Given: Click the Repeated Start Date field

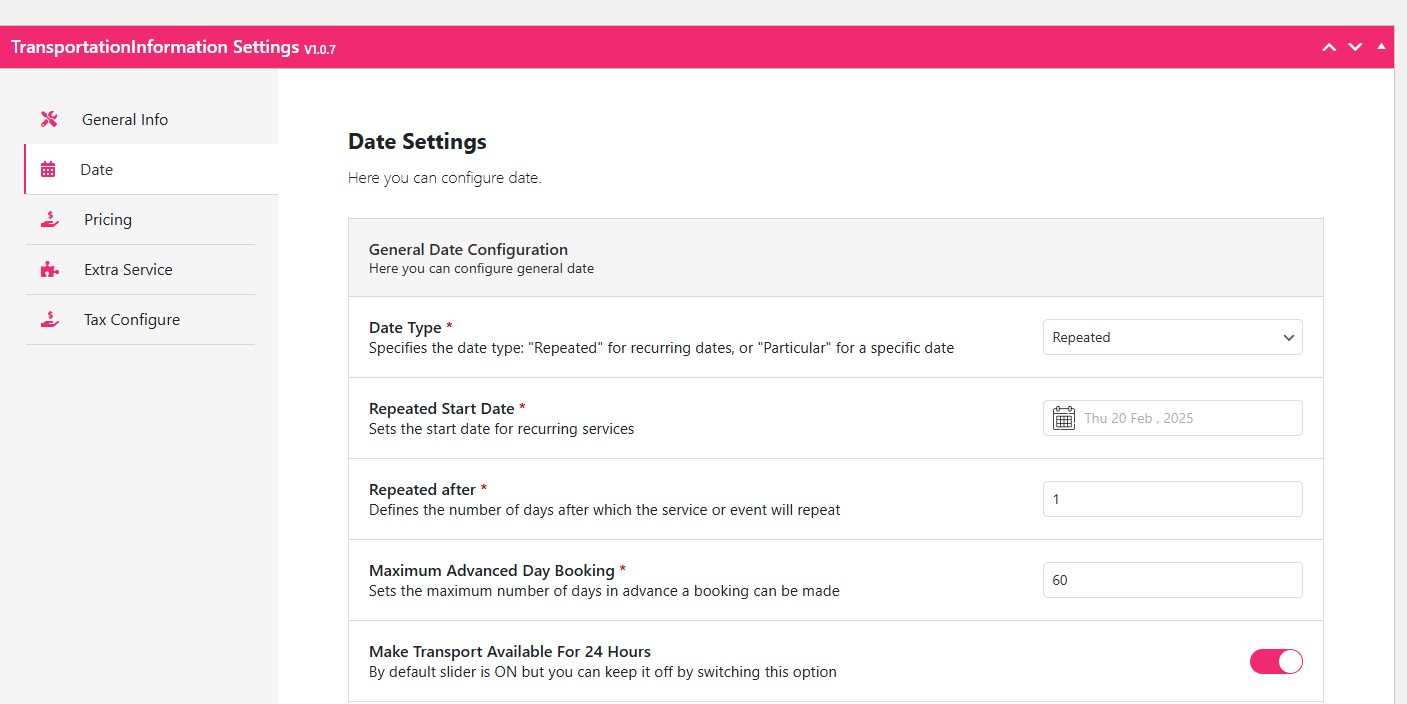Looking at the screenshot, I should (1172, 418).
